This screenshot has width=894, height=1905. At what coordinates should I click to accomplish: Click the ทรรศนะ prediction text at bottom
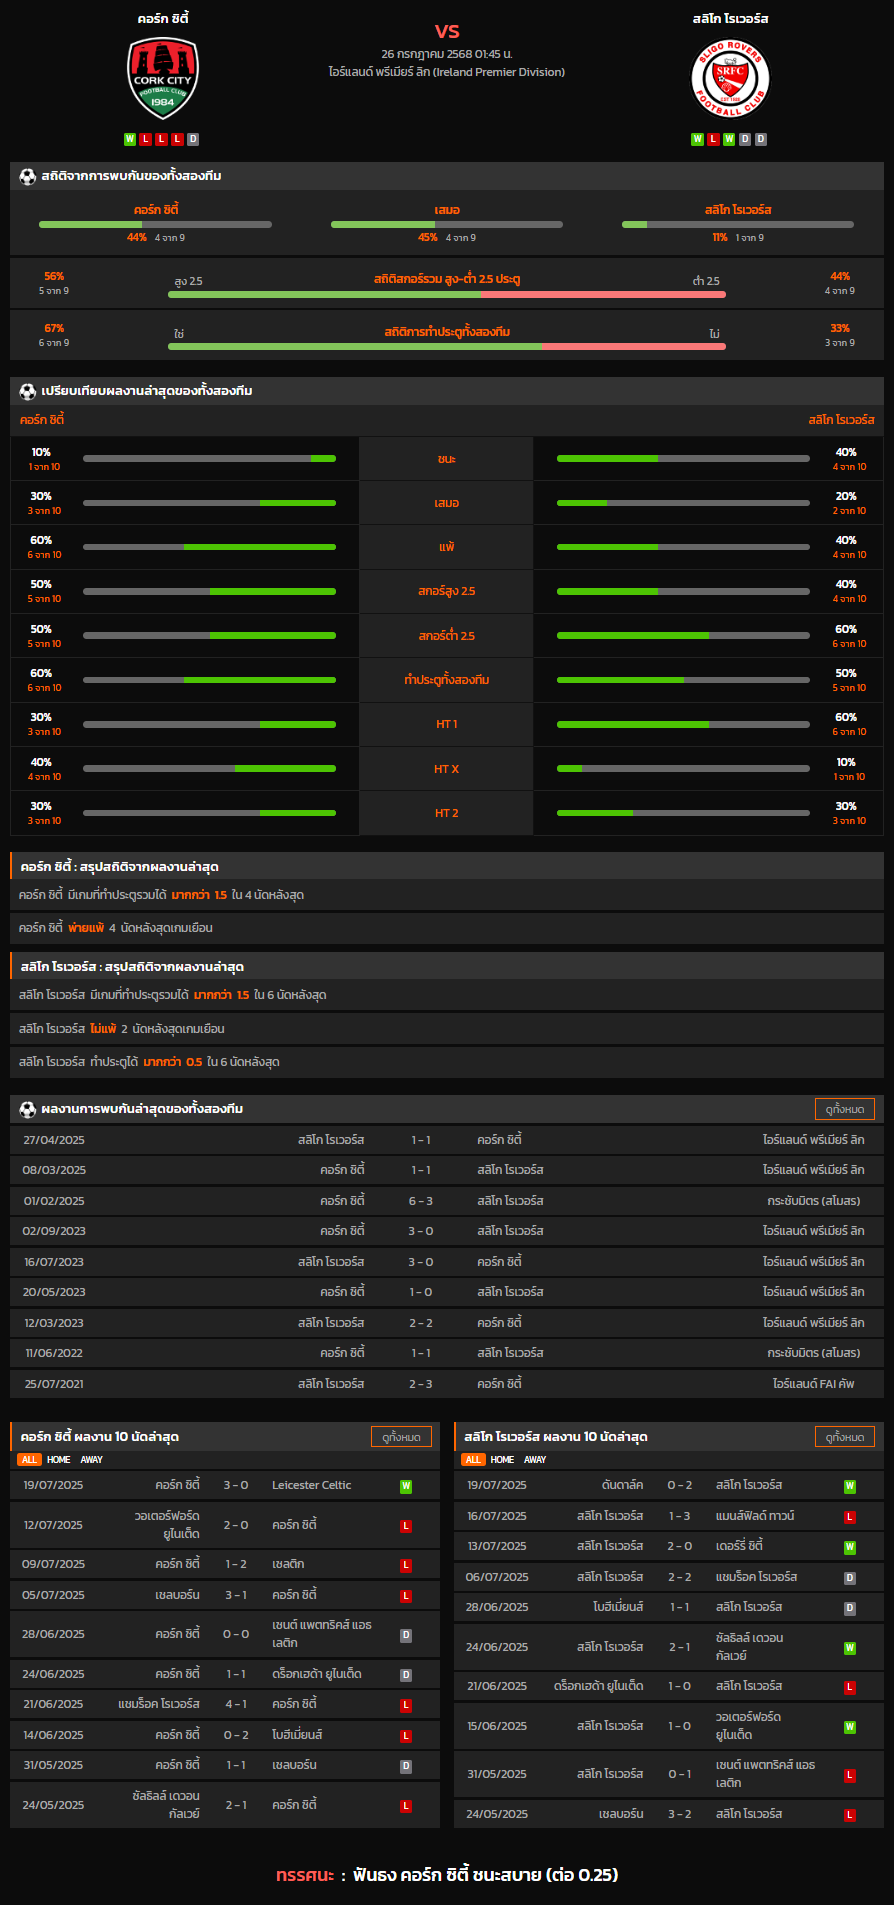click(447, 1875)
